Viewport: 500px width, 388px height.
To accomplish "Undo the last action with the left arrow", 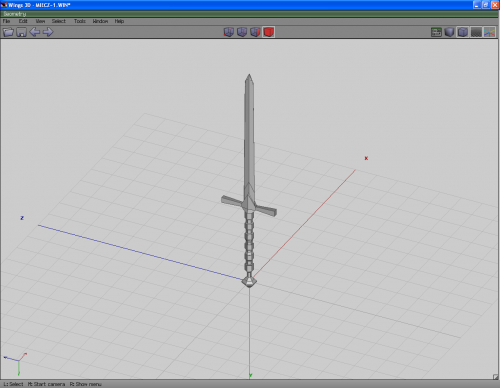I will click(x=35, y=32).
